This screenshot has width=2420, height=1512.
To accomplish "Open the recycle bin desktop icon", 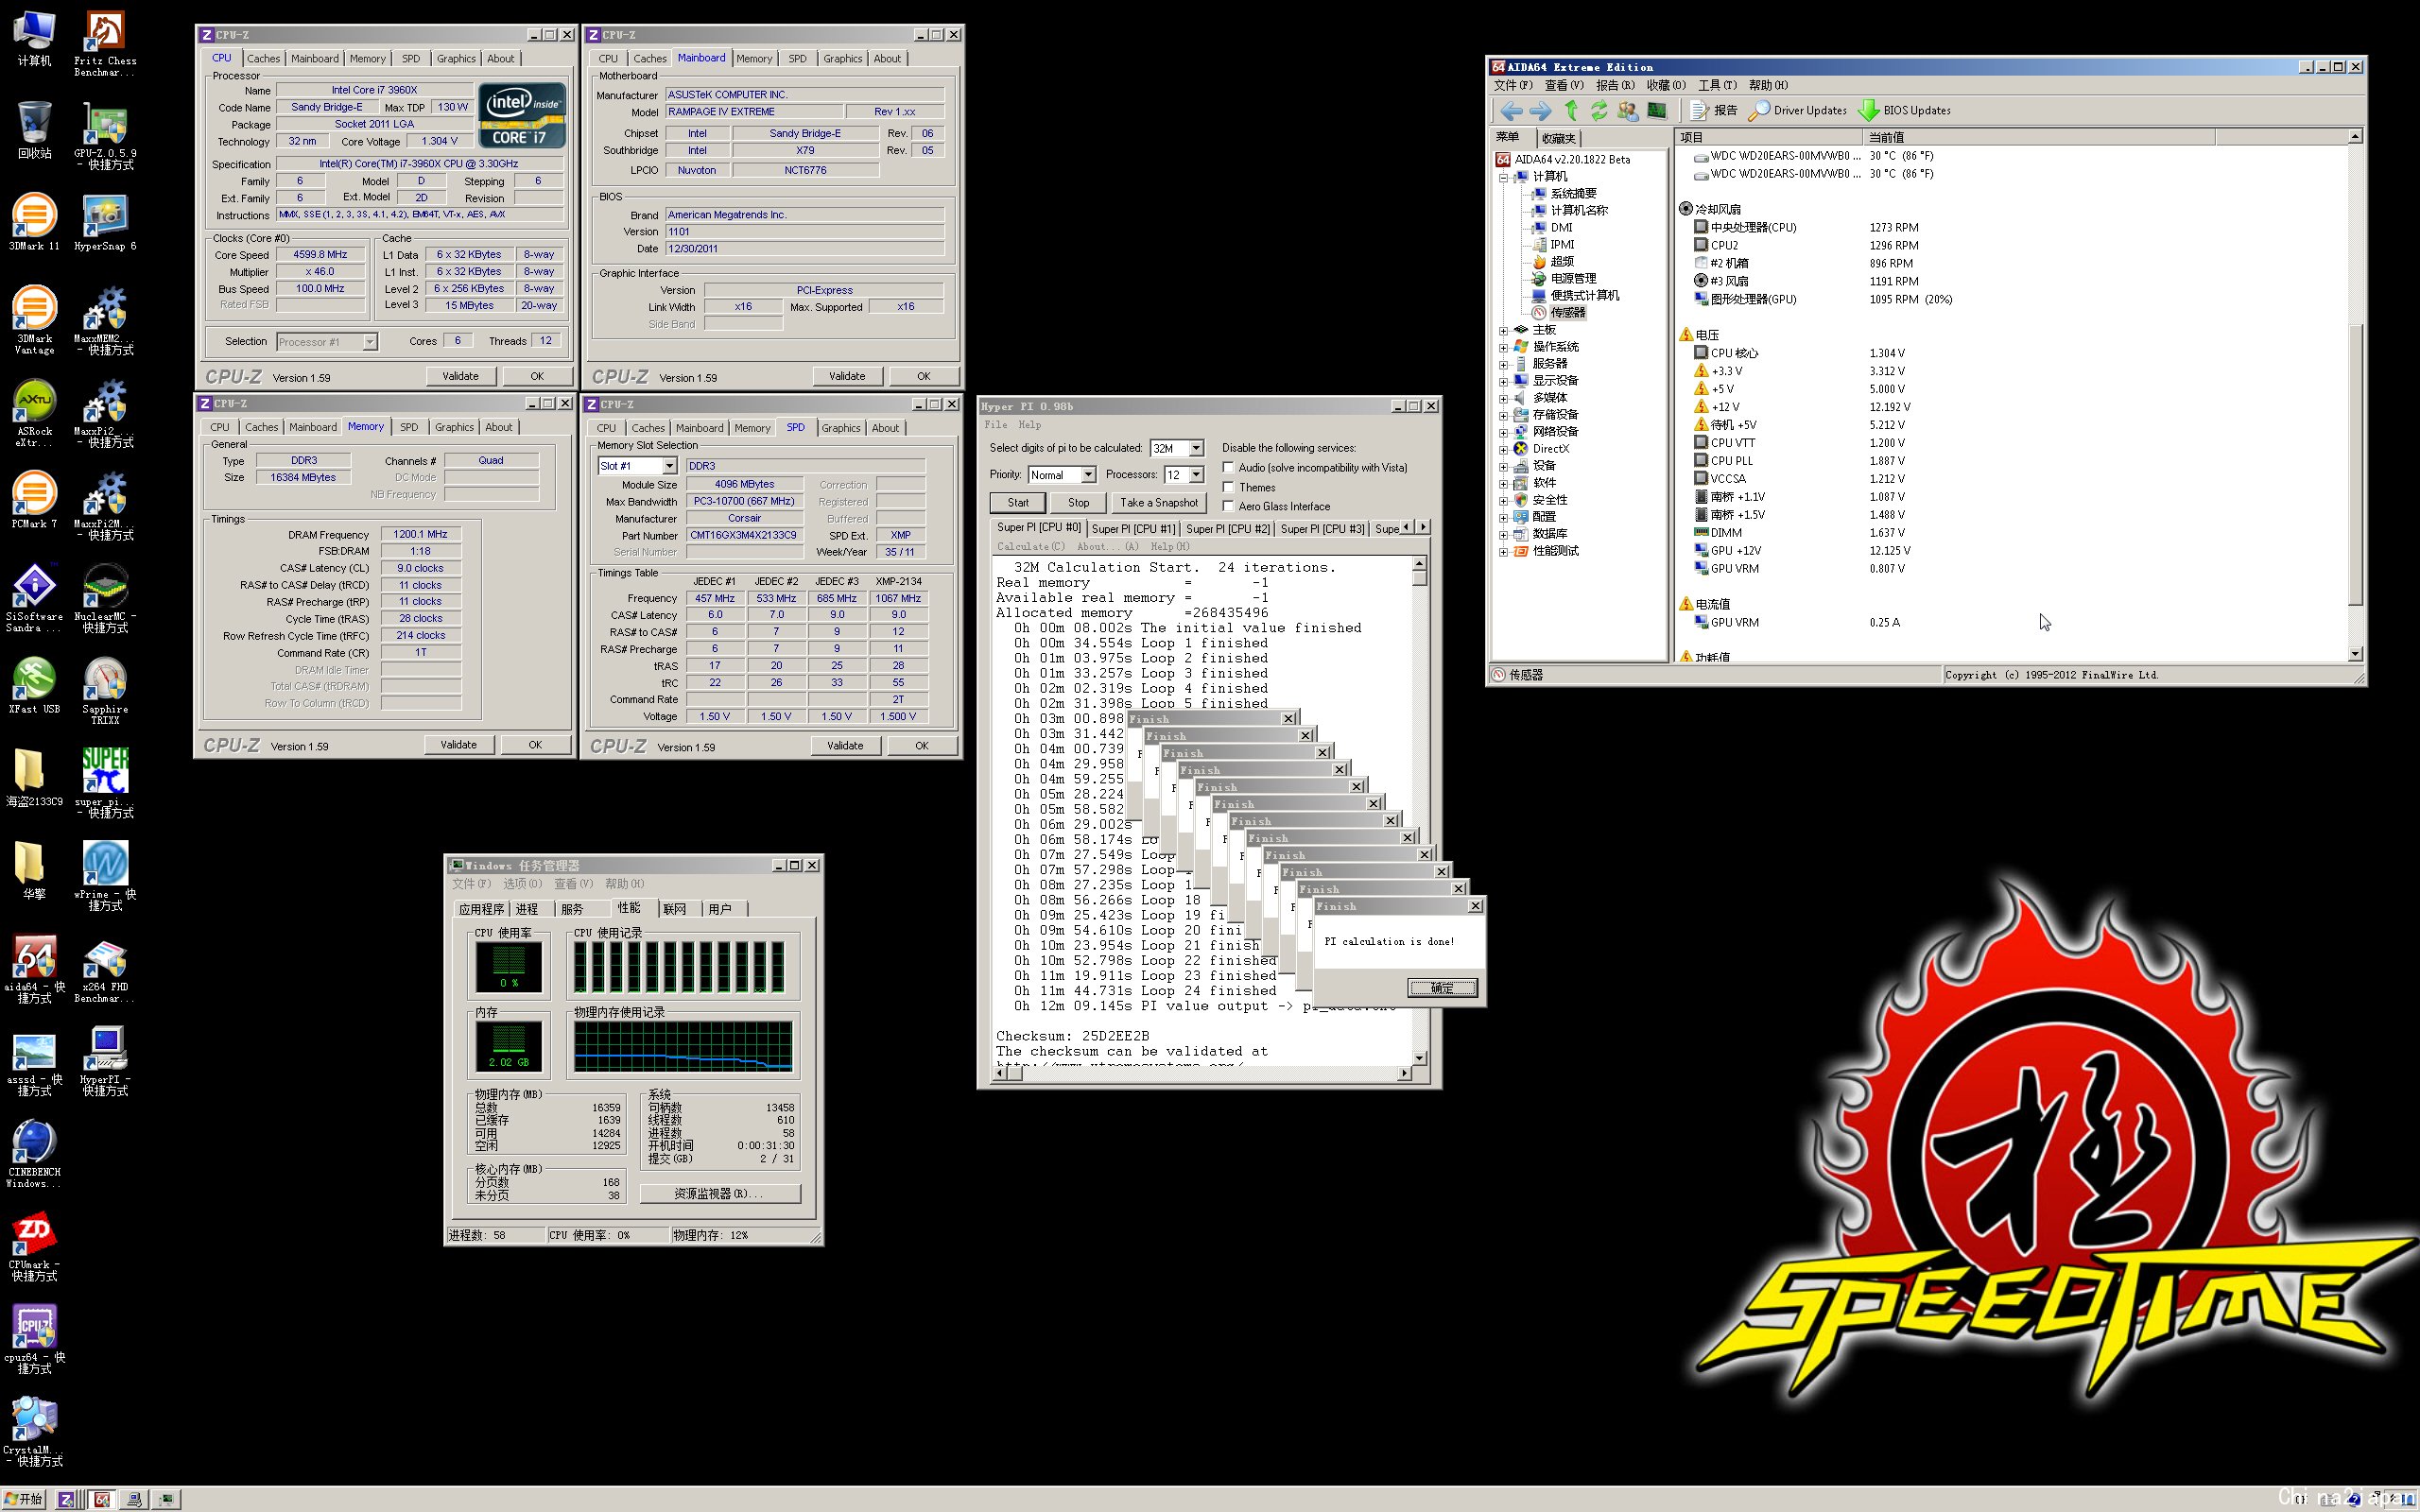I will 34,130.
